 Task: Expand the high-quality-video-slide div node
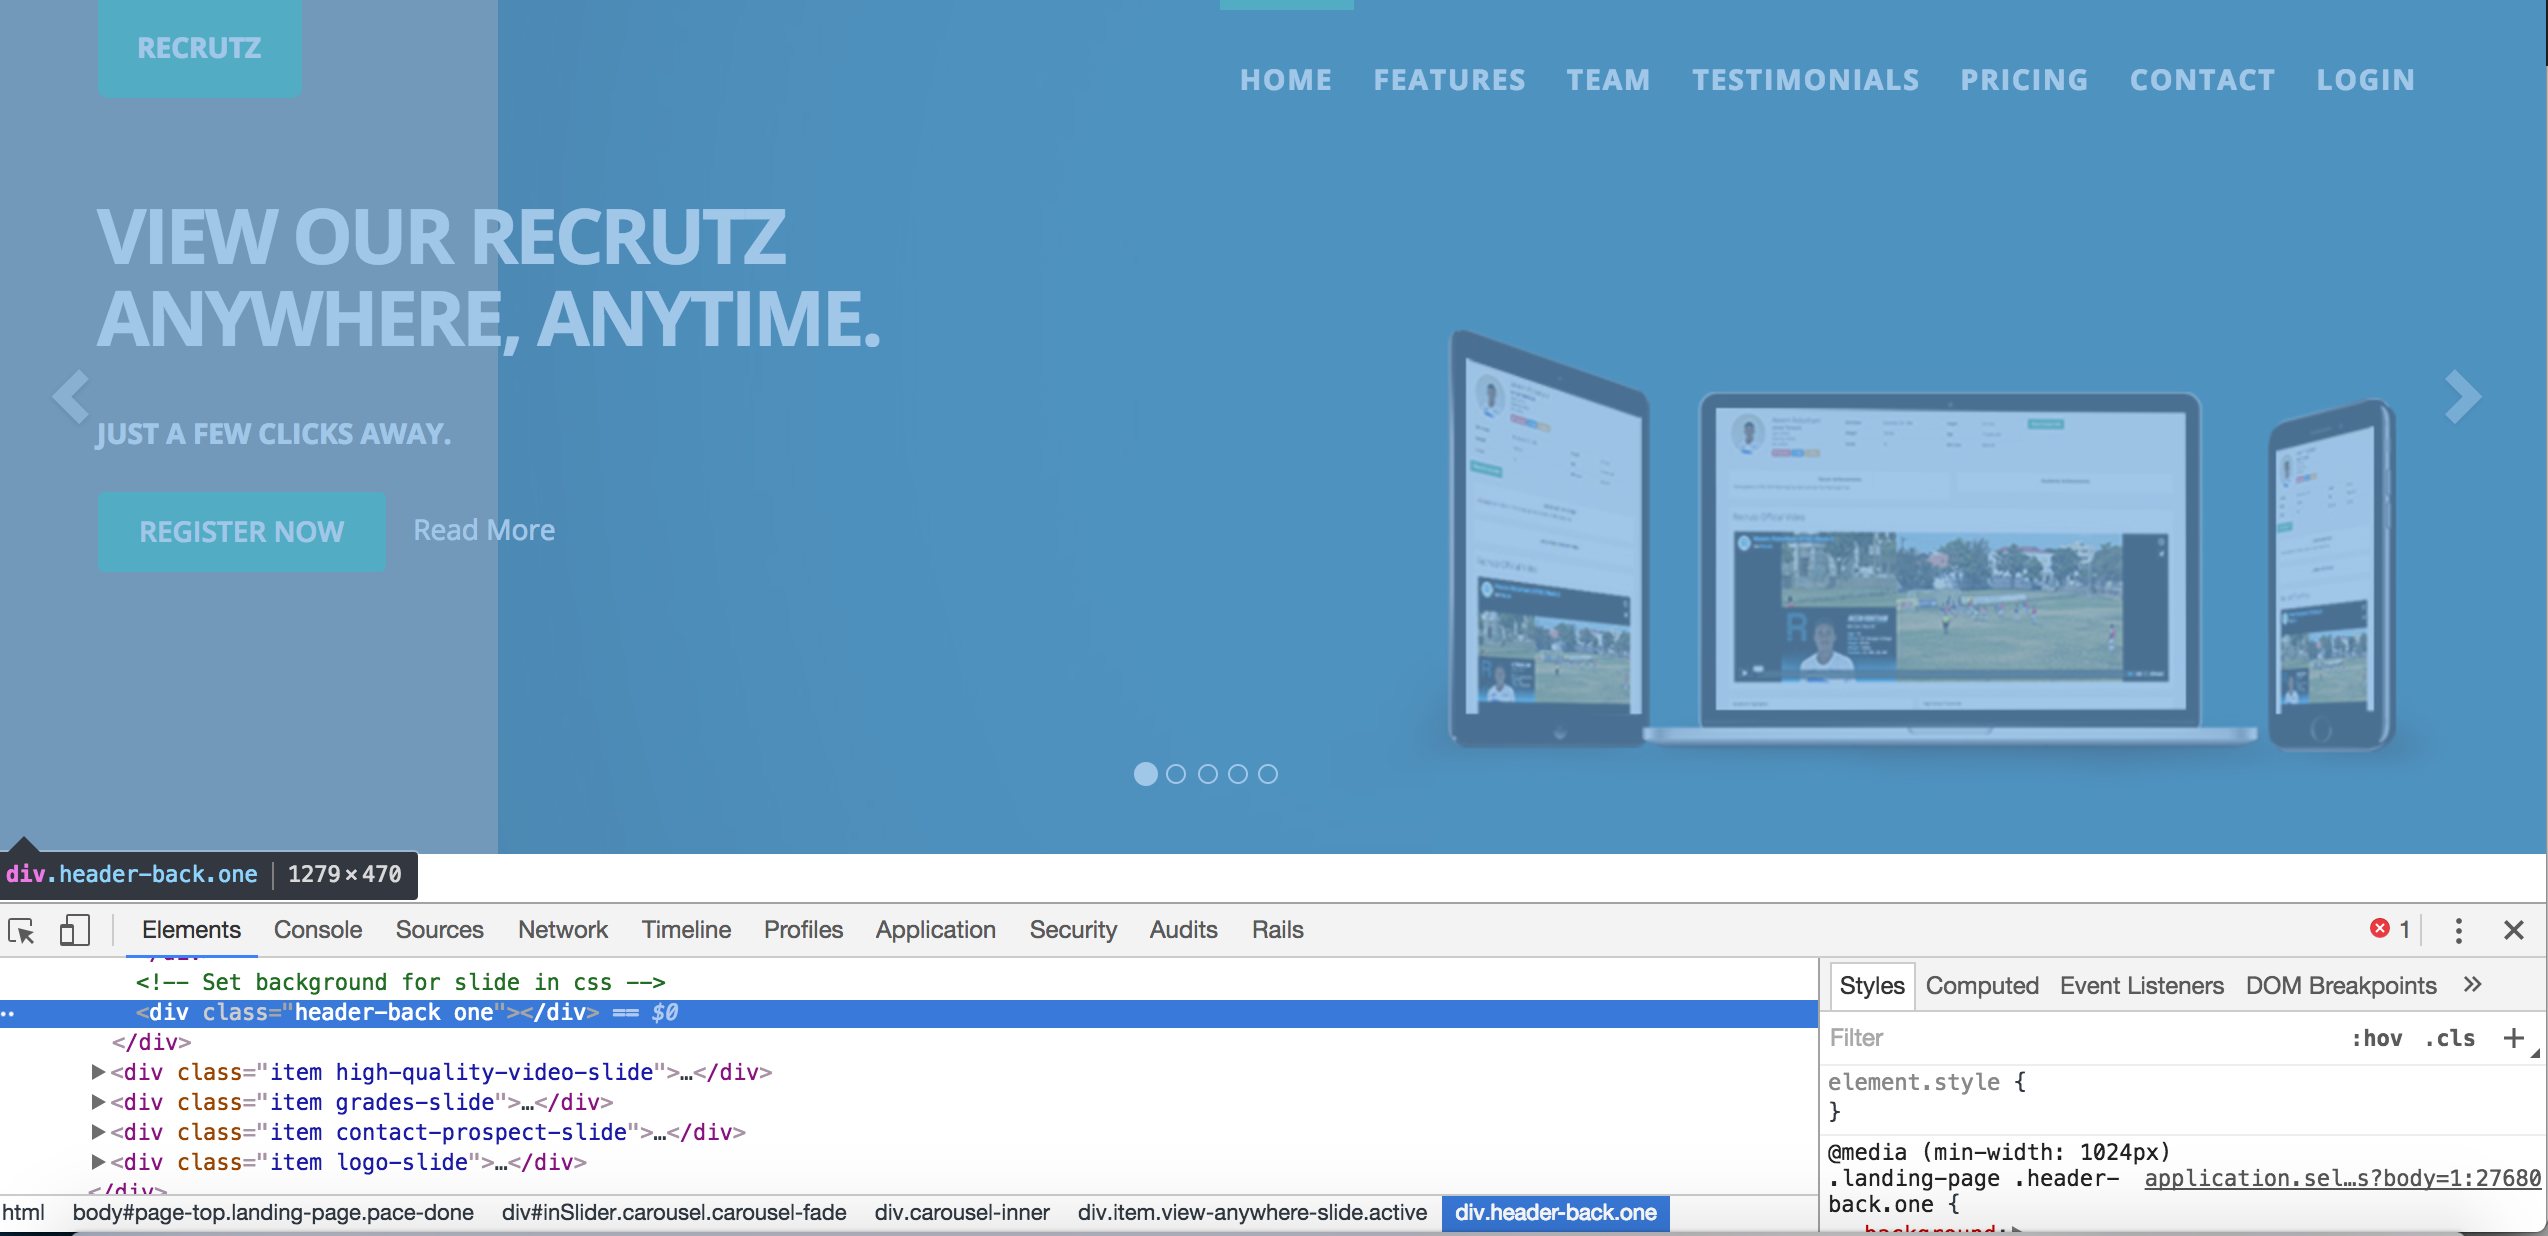[x=98, y=1072]
